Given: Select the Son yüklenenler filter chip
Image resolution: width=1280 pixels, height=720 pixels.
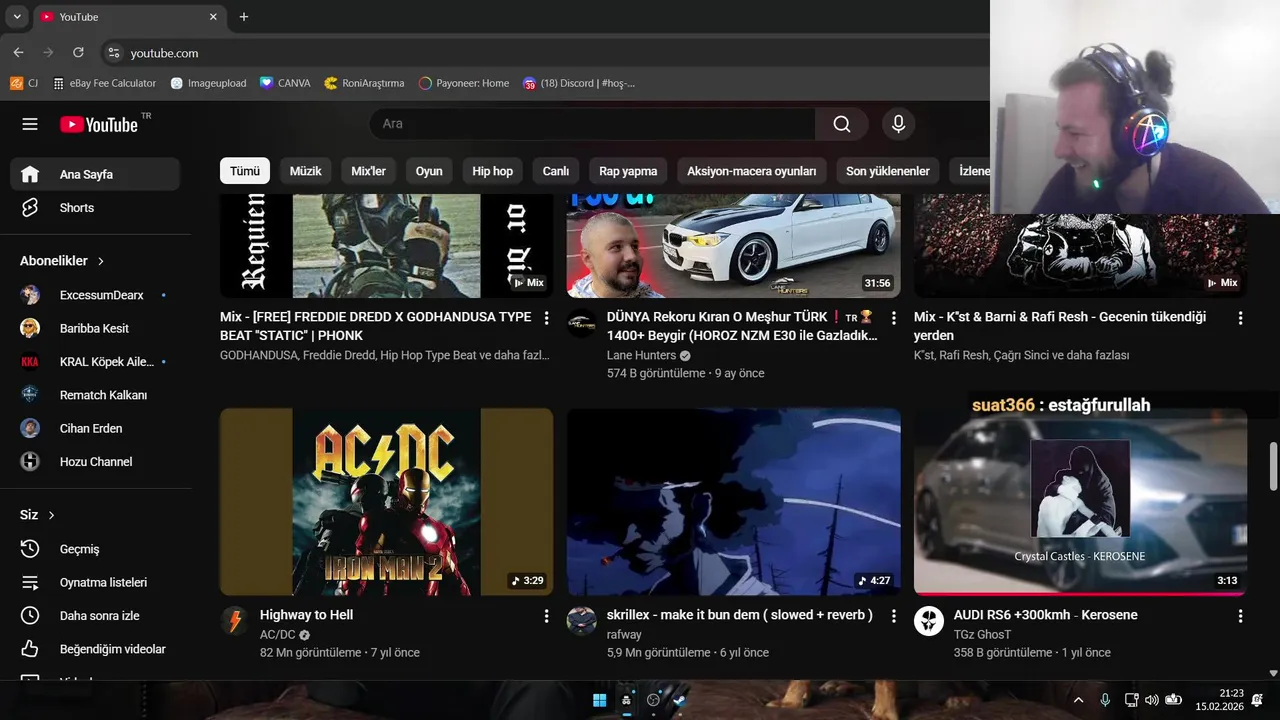Looking at the screenshot, I should pos(888,171).
